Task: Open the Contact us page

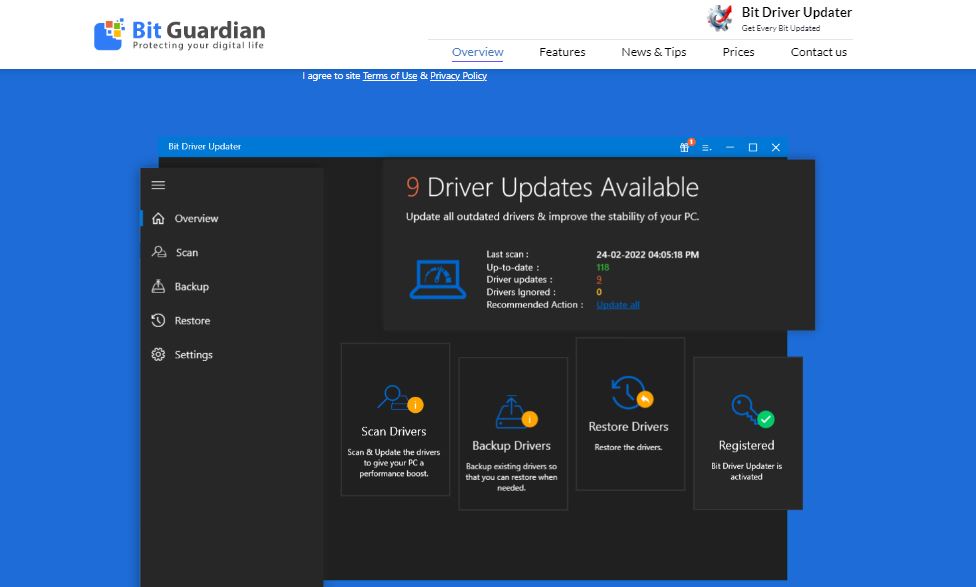Action: 819,52
